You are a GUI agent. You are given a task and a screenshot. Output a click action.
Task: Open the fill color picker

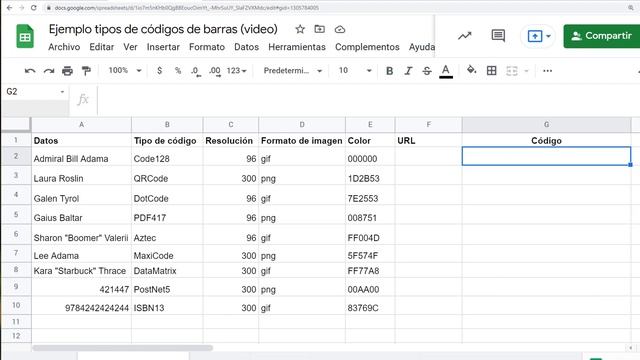click(x=471, y=70)
